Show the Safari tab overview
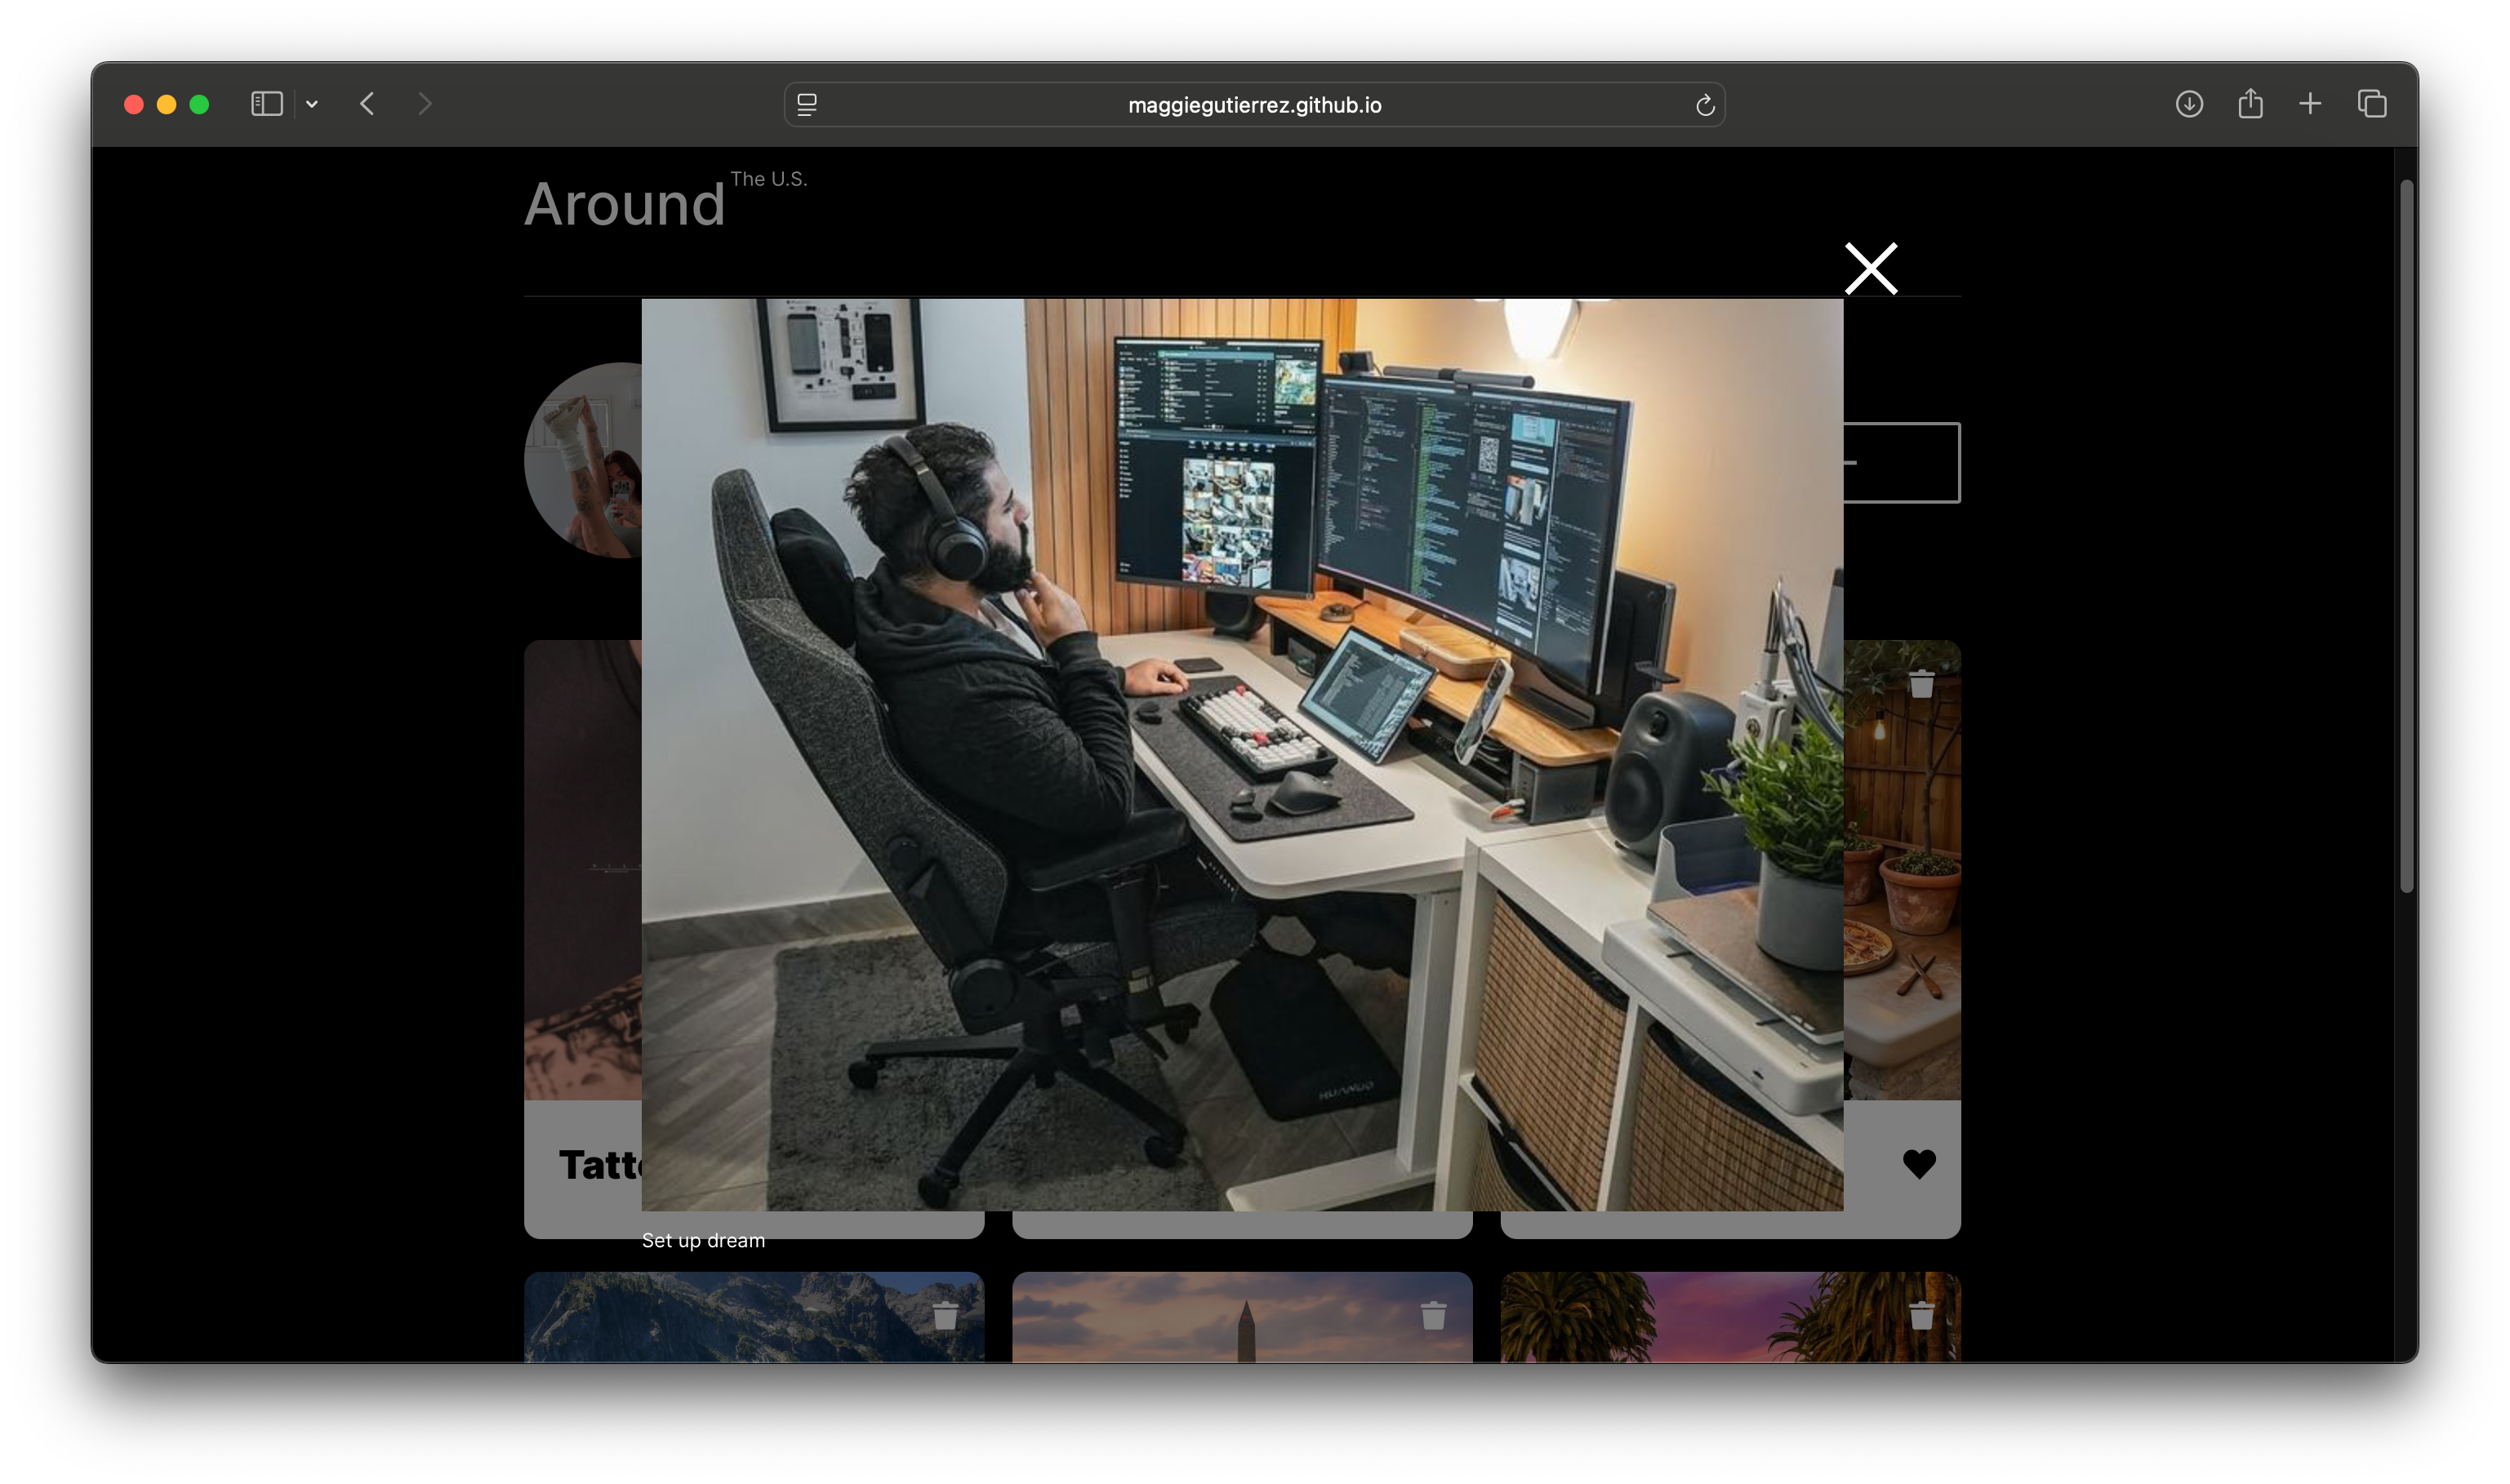 pyautogui.click(x=2372, y=104)
